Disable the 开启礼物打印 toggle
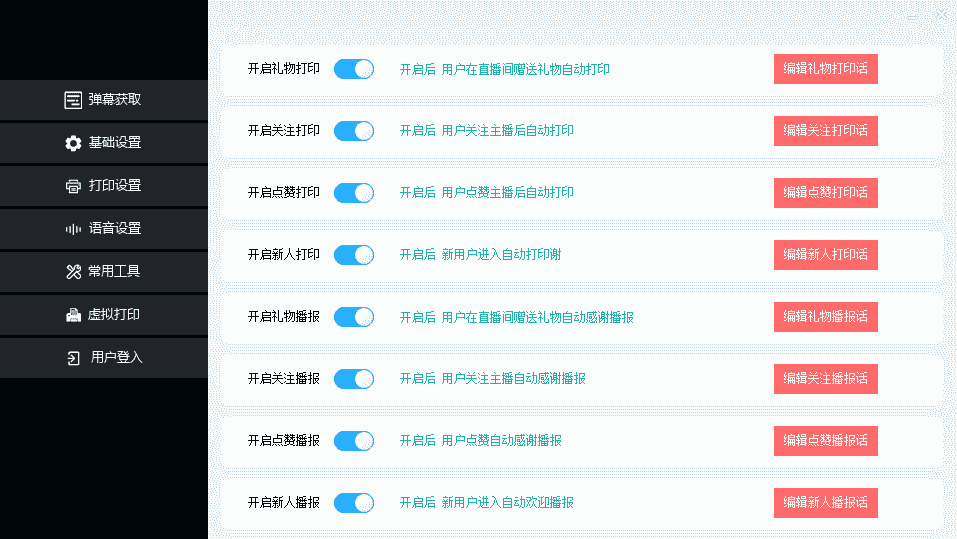 click(x=353, y=69)
